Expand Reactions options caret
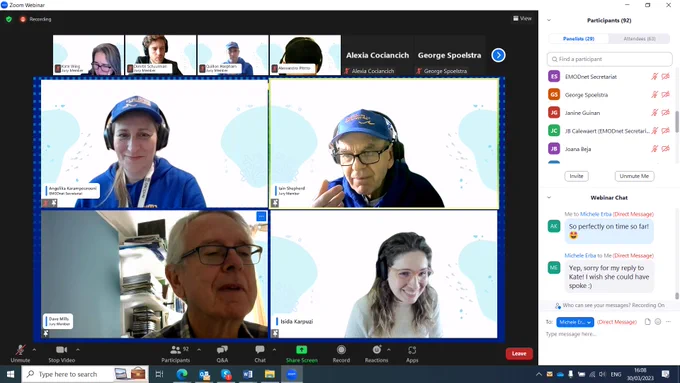The image size is (680, 383). pyautogui.click(x=389, y=350)
